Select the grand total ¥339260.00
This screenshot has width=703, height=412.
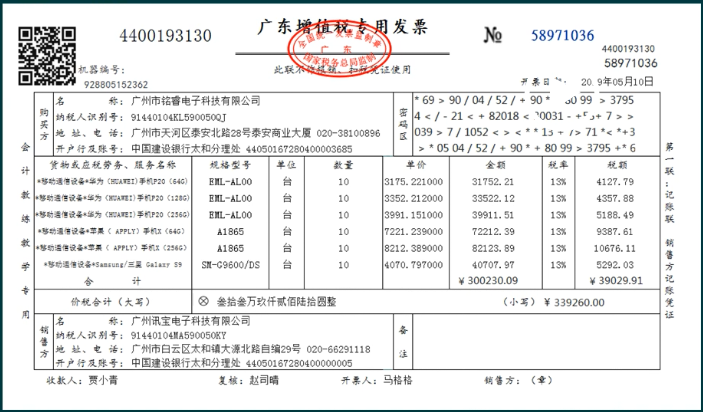[x=603, y=300]
